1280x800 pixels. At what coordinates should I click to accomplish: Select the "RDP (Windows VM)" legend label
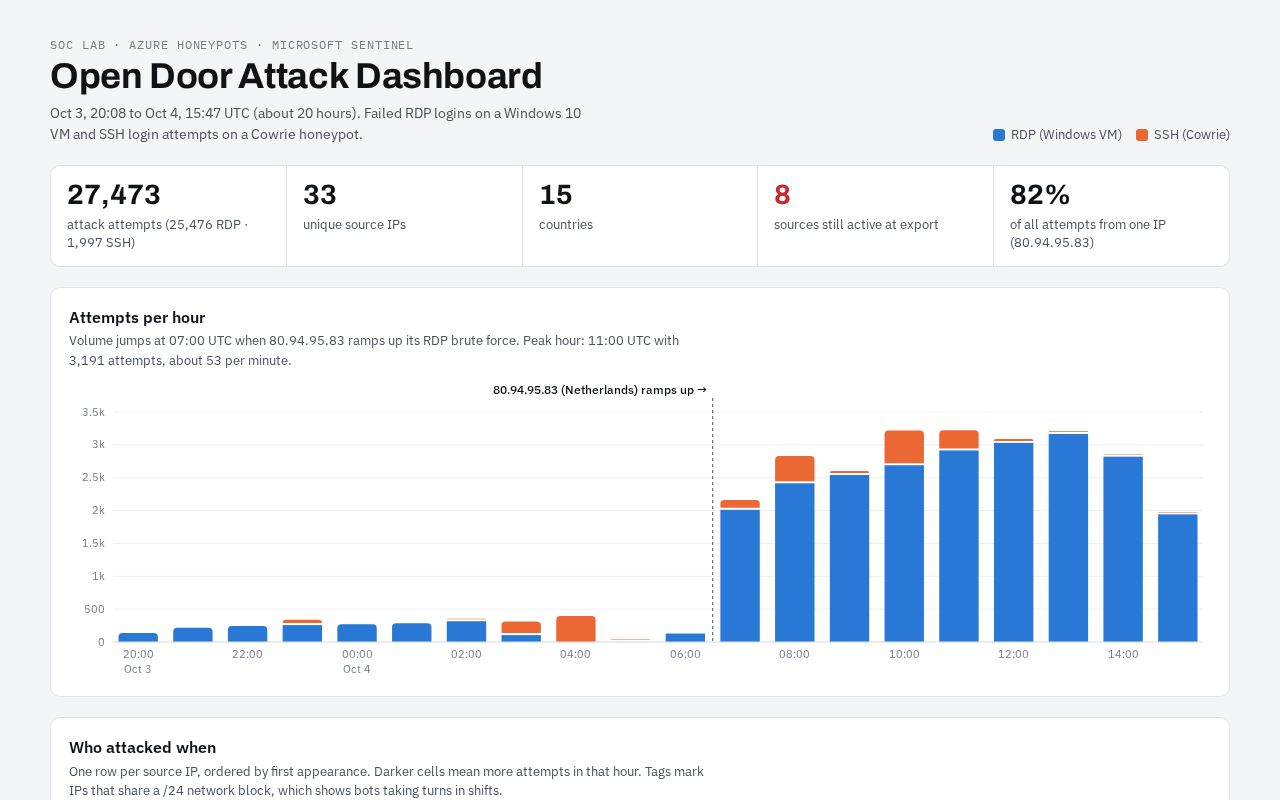(1066, 135)
